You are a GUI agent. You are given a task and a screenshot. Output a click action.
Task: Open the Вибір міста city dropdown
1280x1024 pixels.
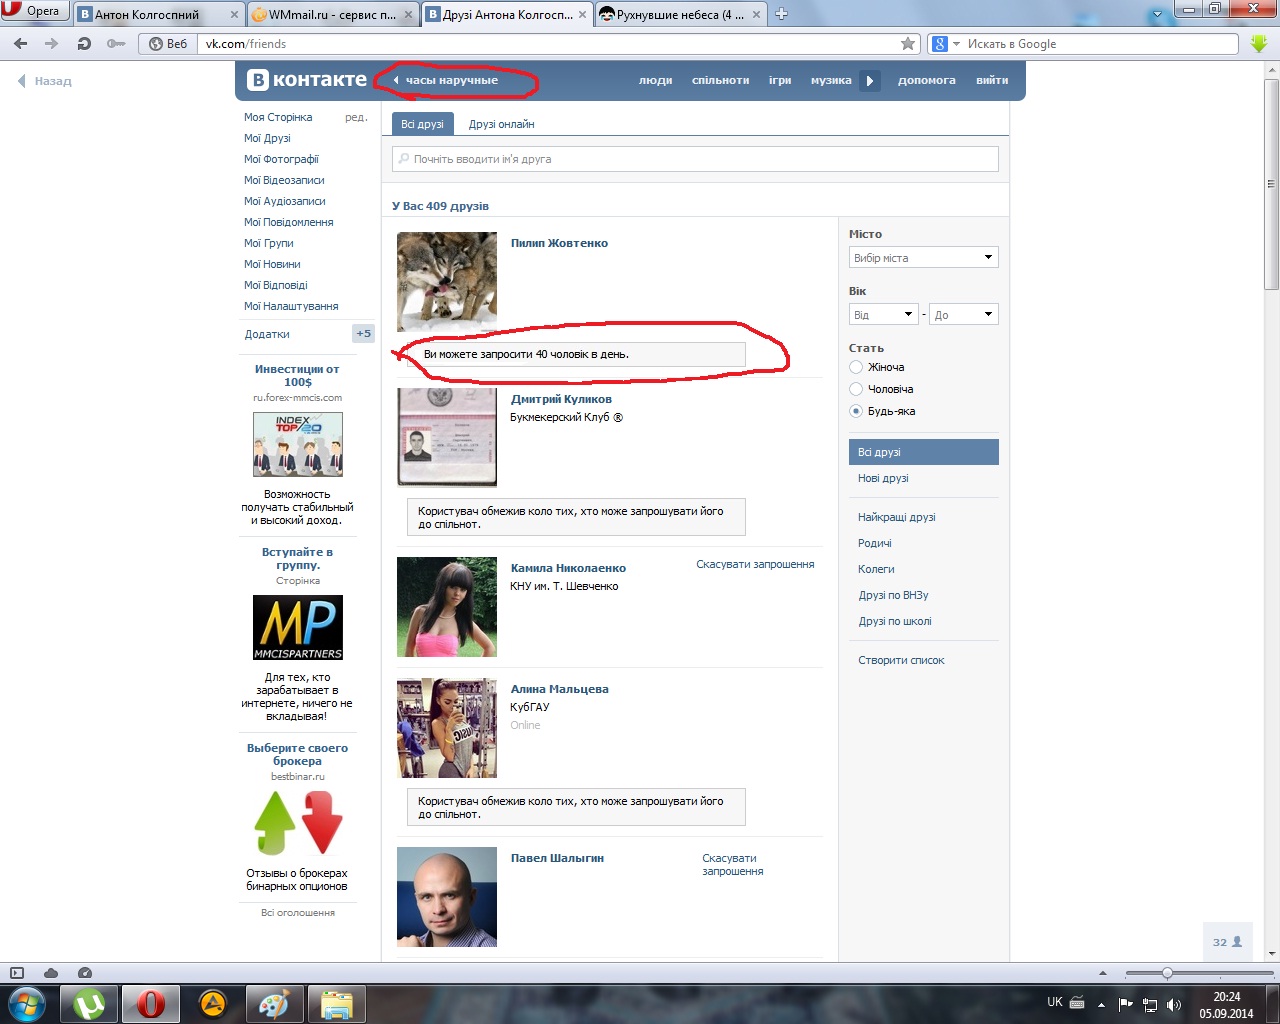[924, 258]
